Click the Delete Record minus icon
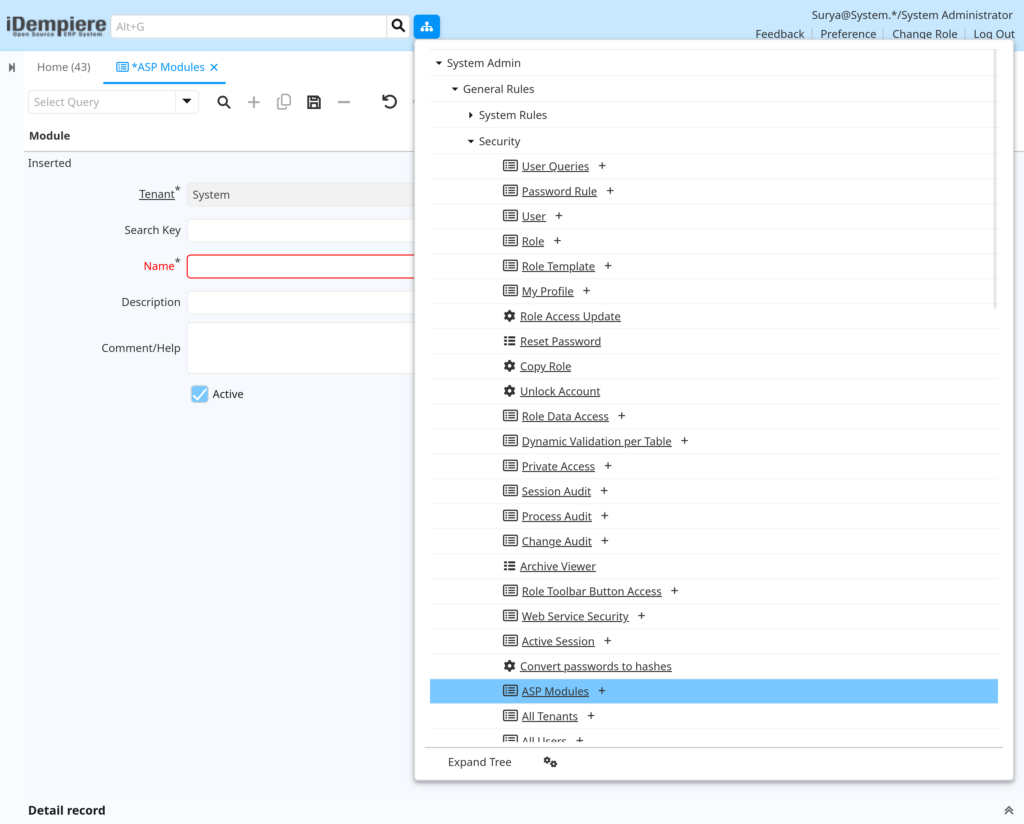 [344, 102]
